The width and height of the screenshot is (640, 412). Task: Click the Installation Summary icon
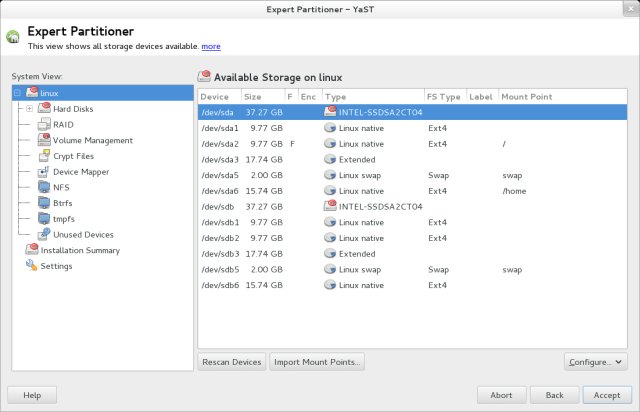coord(32,249)
